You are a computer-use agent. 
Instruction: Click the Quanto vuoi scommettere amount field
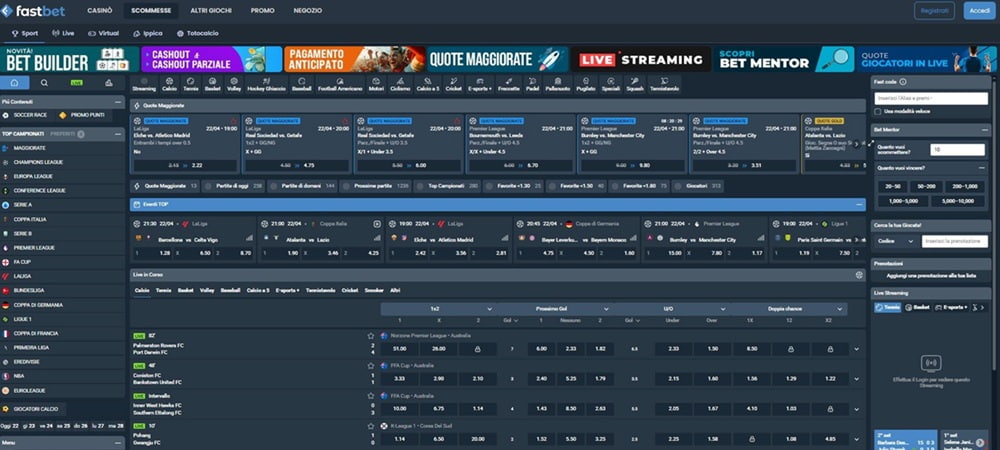pyautogui.click(x=957, y=150)
